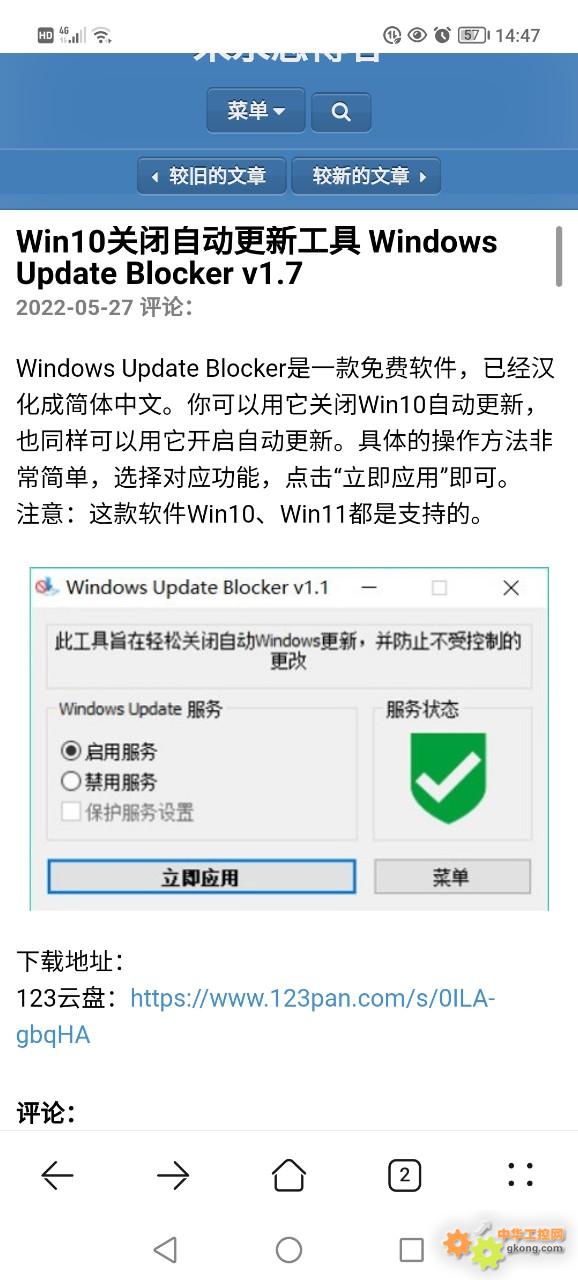Click the 菜单 button in Blocker window
The image size is (578, 1280).
pos(452,877)
